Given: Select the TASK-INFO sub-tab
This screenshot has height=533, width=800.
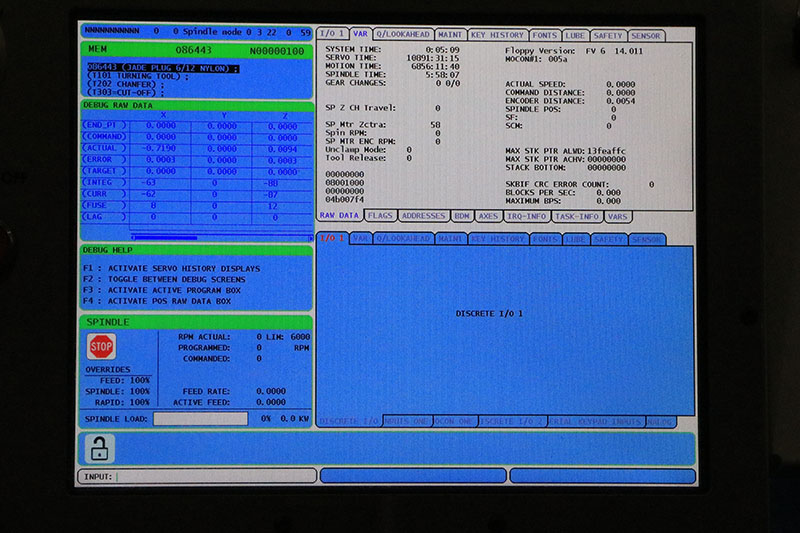Looking at the screenshot, I should pyautogui.click(x=577, y=215).
